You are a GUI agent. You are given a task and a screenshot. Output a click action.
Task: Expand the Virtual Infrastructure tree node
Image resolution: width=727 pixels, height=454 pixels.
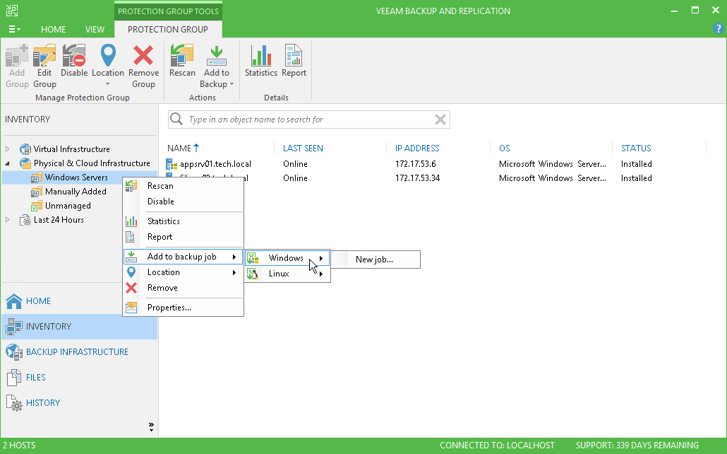pos(7,149)
